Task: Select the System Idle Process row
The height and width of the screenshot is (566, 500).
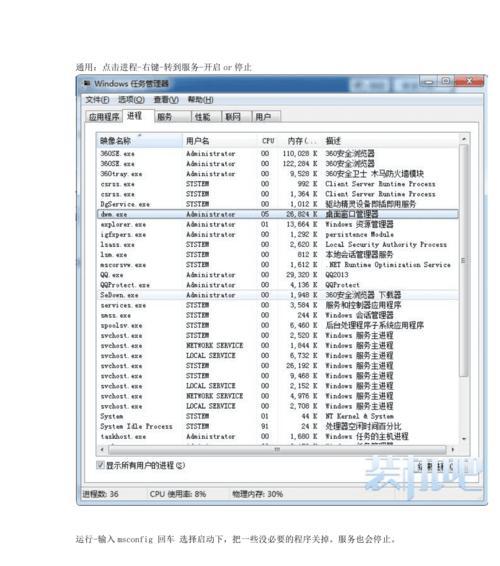Action: [x=278, y=426]
